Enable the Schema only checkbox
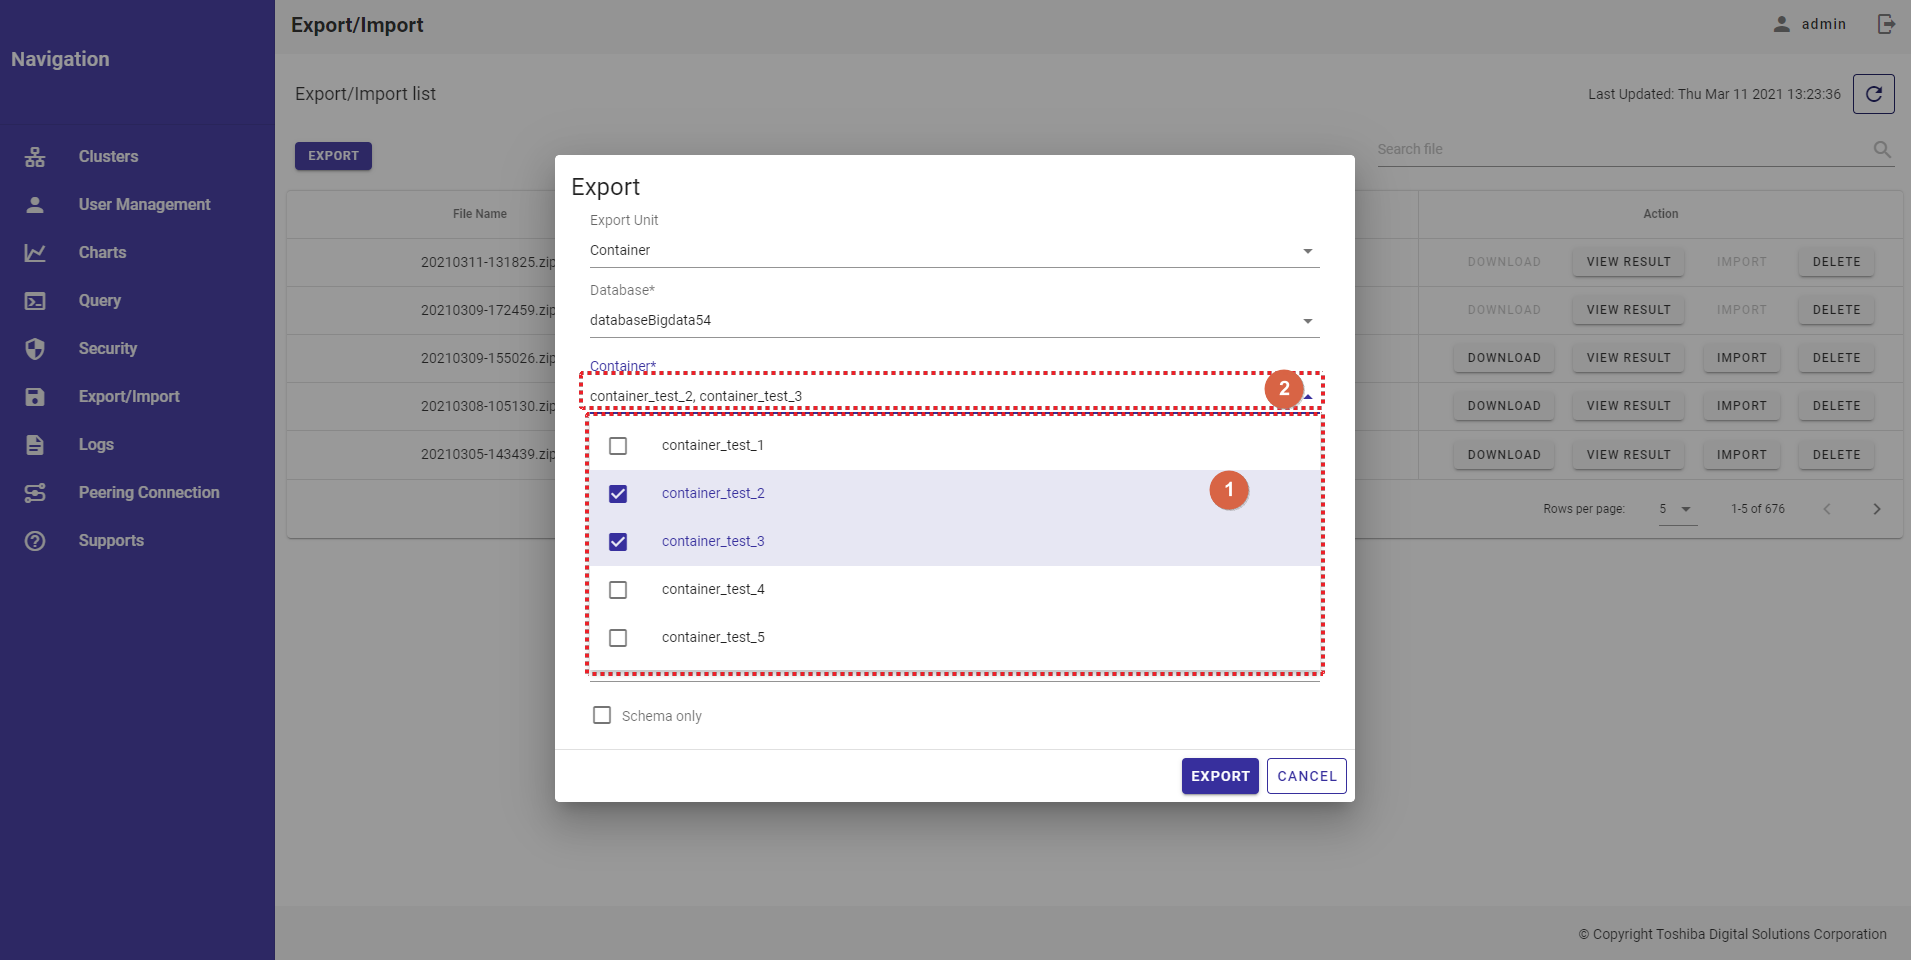 tap(602, 715)
